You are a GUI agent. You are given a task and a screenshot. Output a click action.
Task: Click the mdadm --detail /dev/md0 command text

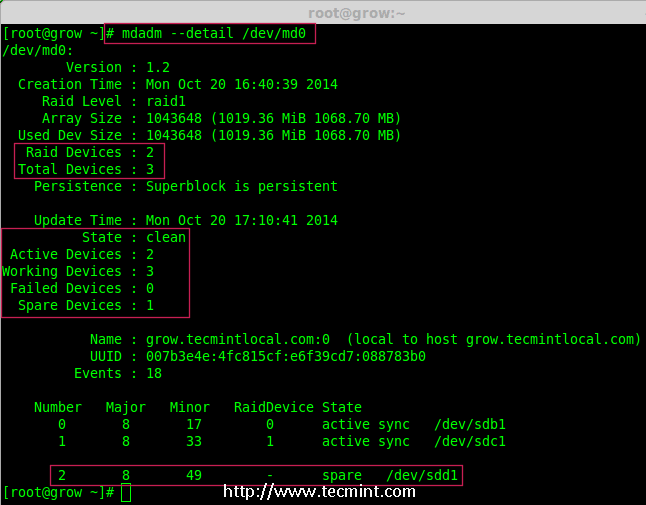(x=211, y=34)
